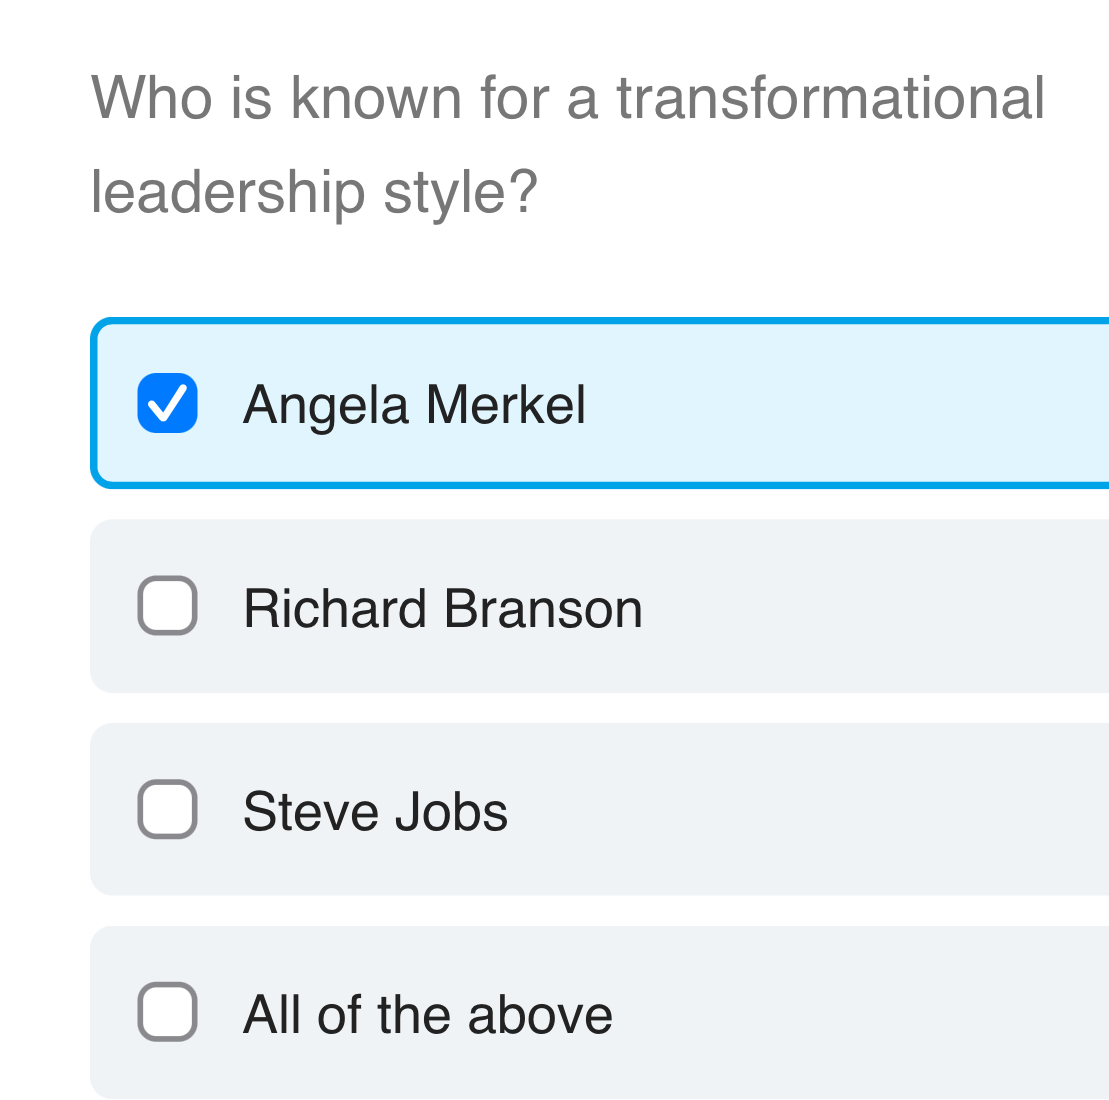Click empty area right of Steve Jobs text
Image resolution: width=1109 pixels, height=1100 pixels.
(800, 811)
